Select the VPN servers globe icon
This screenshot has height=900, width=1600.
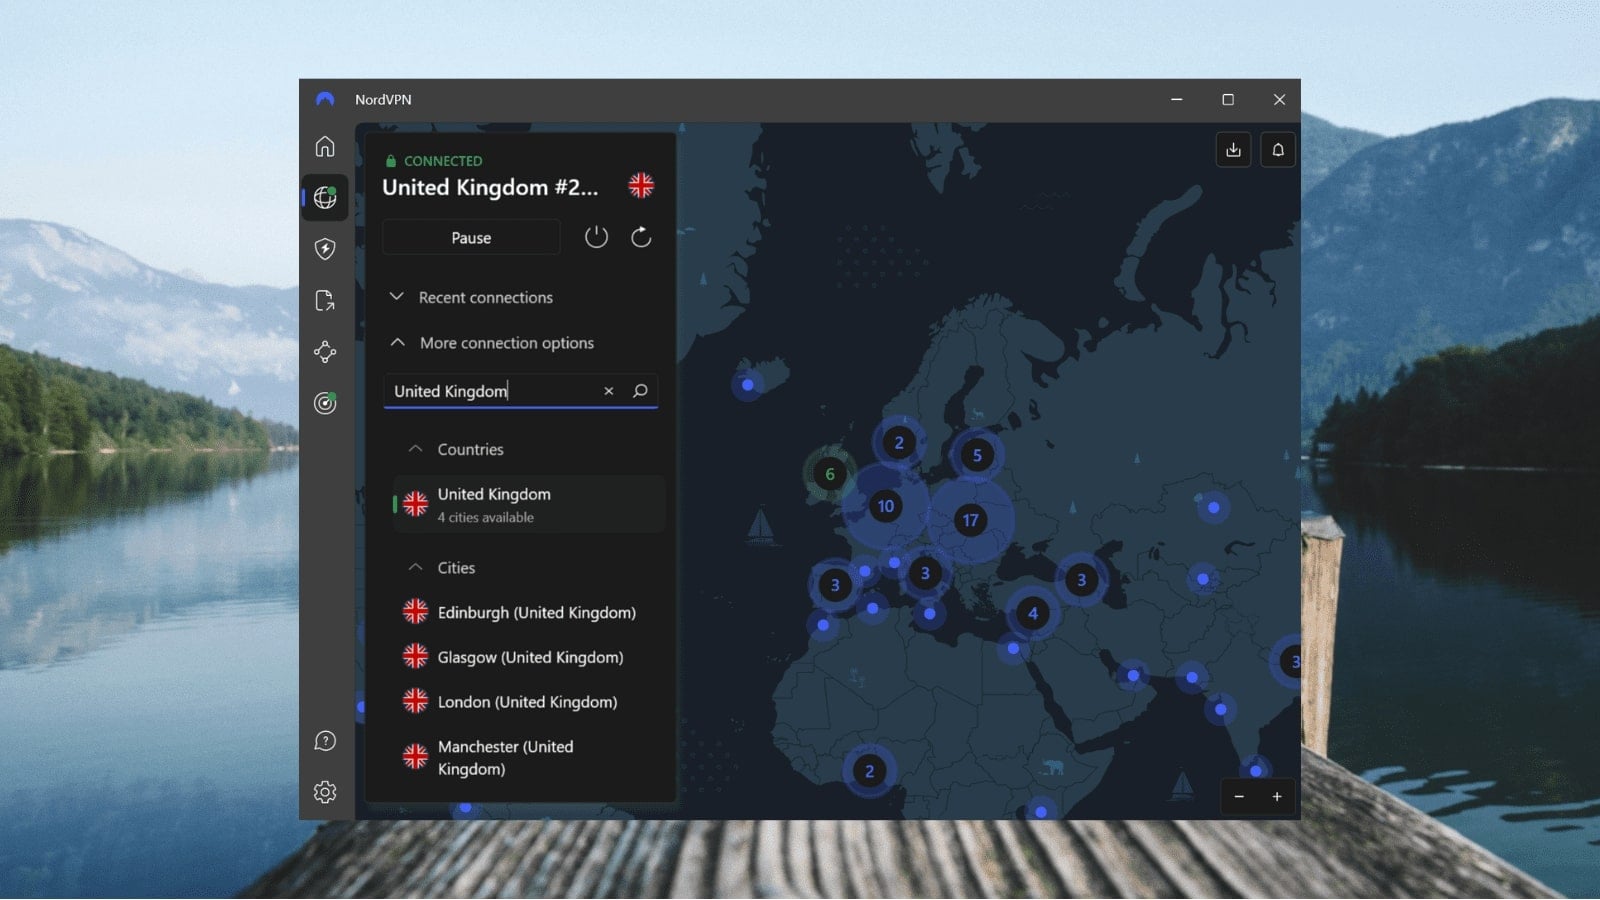click(325, 197)
